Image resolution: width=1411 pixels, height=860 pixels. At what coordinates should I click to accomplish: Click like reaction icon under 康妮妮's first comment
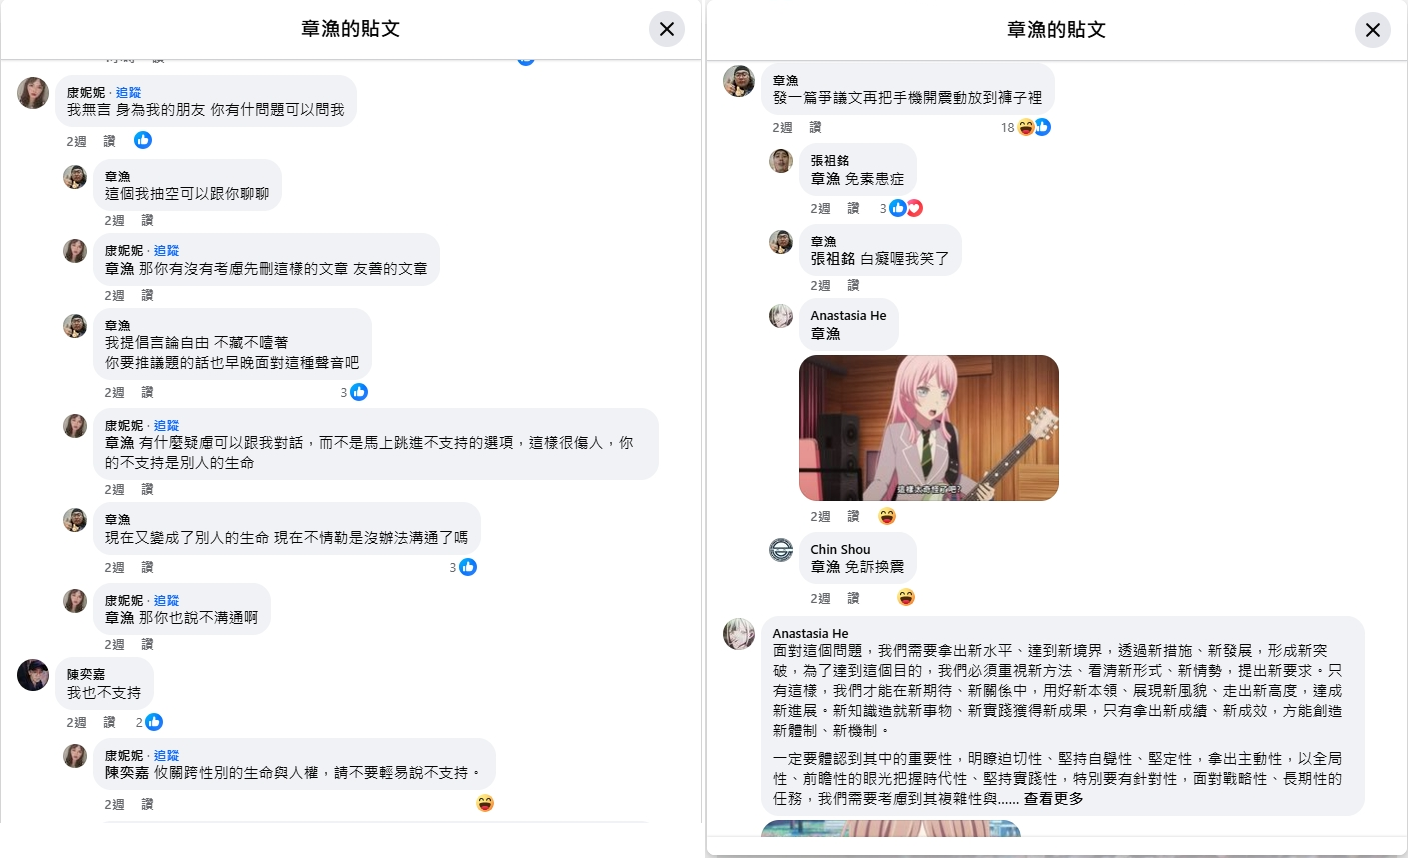click(x=143, y=140)
